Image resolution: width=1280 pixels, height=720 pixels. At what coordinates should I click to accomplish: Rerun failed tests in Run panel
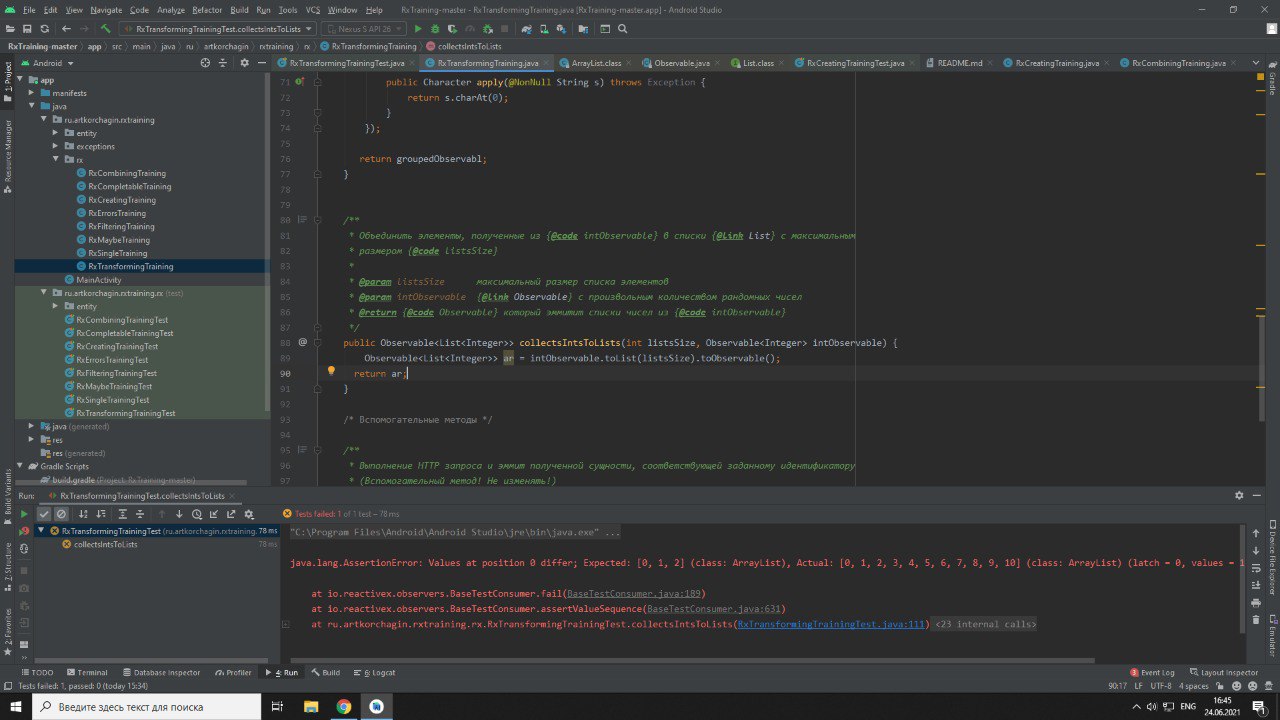24,531
